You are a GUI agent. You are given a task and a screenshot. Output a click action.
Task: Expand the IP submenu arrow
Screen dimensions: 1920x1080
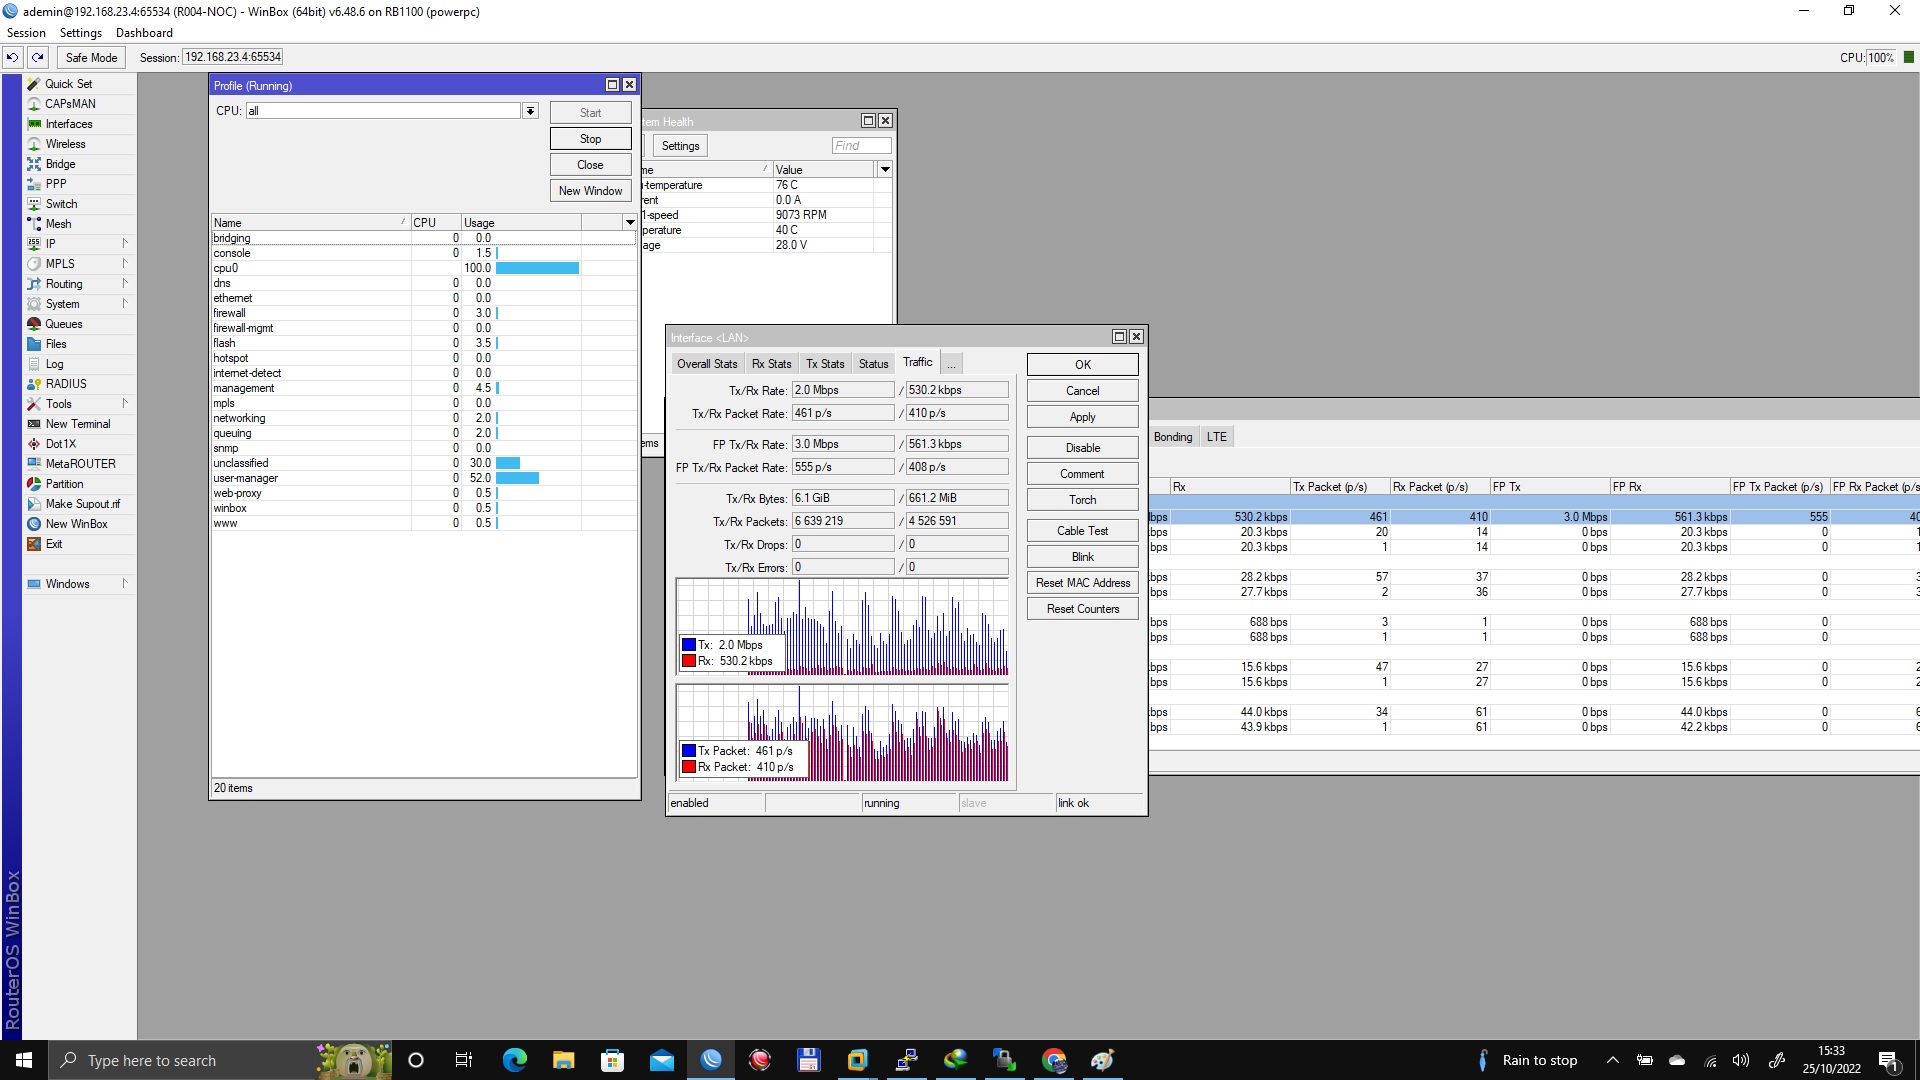(125, 243)
